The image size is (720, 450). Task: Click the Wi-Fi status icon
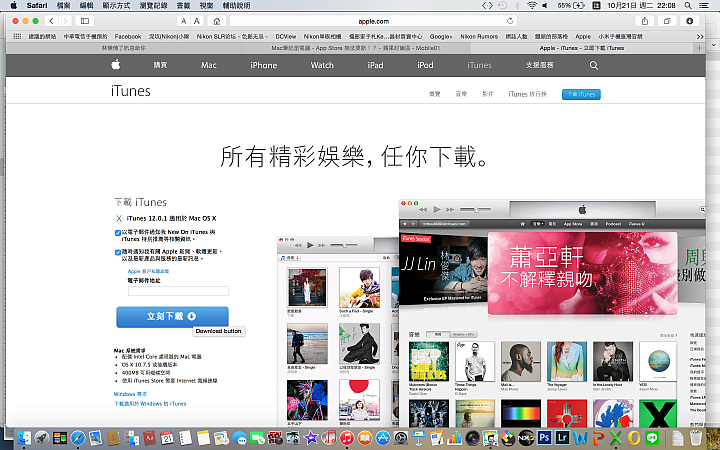coord(532,6)
